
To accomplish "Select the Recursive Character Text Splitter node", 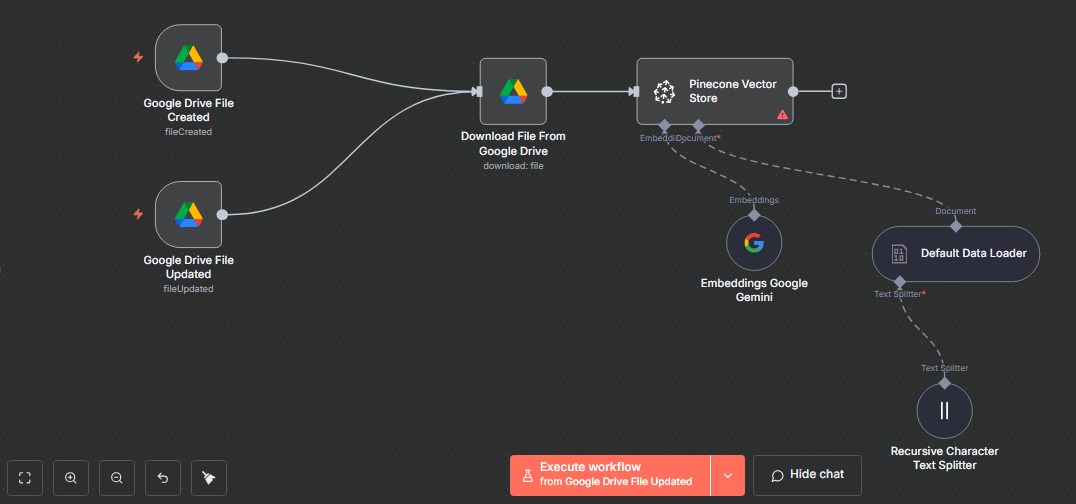I will 944,411.
